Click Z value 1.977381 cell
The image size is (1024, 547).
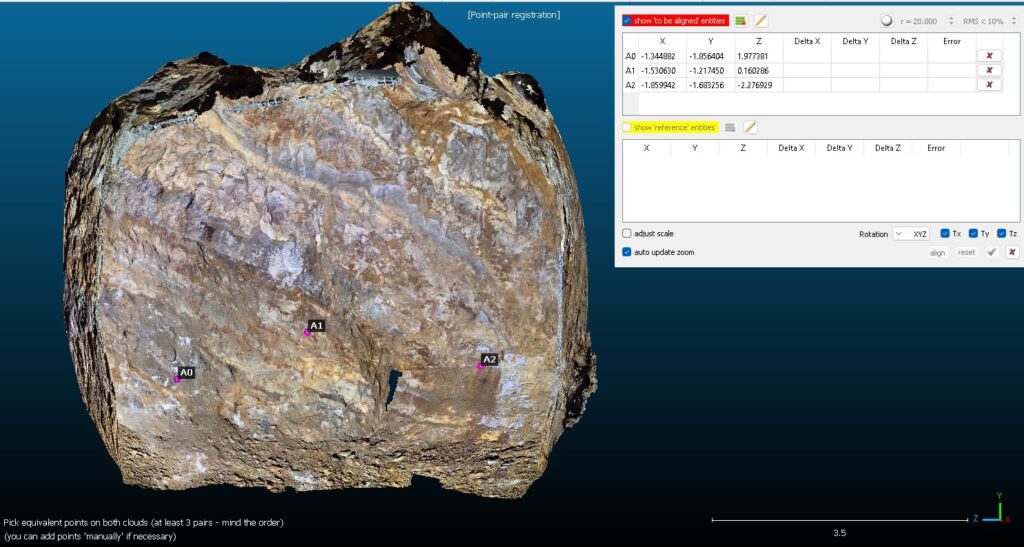tap(759, 56)
